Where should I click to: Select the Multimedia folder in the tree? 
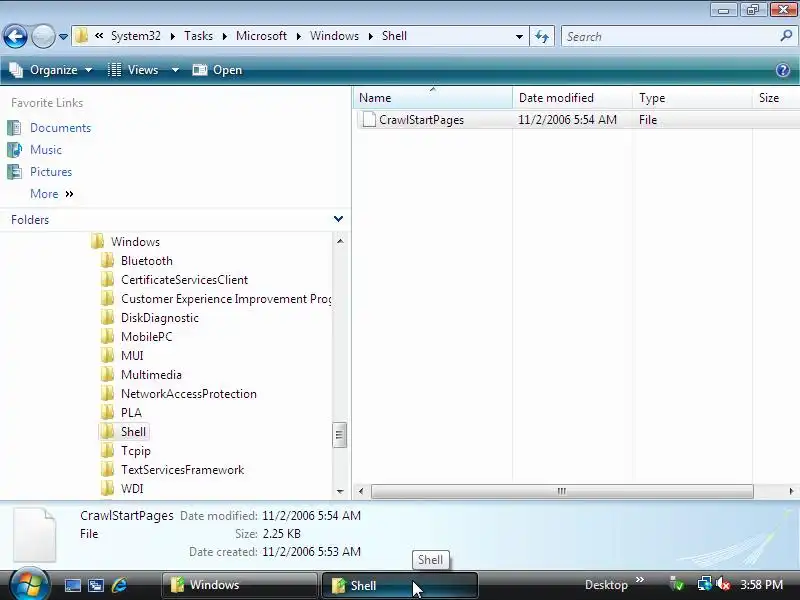(x=151, y=374)
